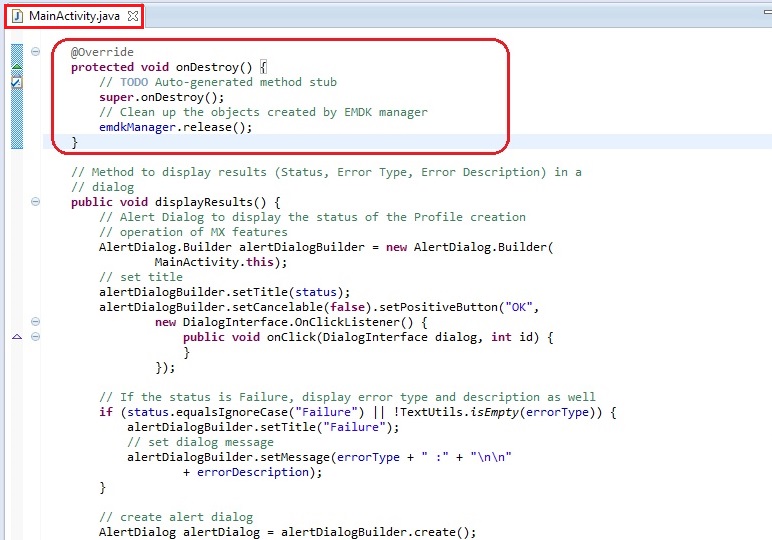This screenshot has height=540, width=772.
Task: Click the implements marker triangle beside onClick
Action: (16, 337)
